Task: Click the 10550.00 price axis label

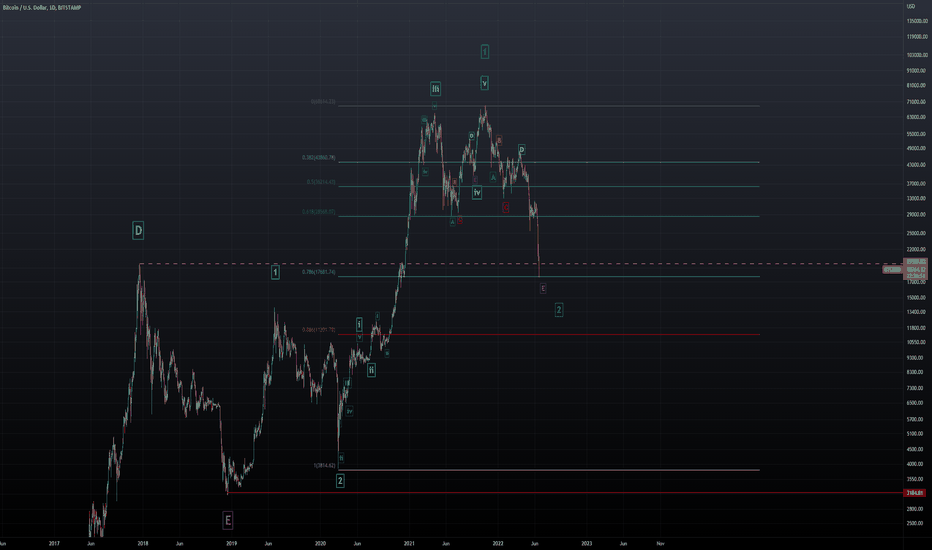Action: click(916, 342)
